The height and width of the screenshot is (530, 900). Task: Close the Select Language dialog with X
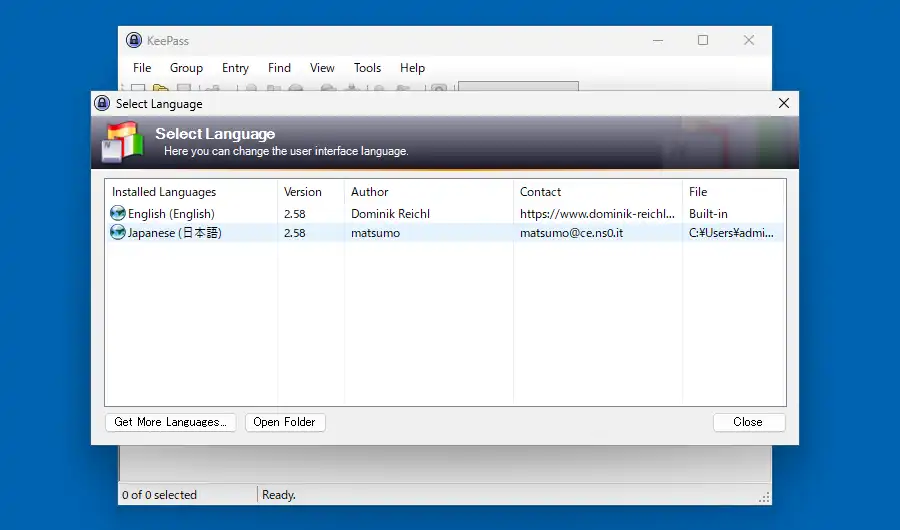(783, 103)
